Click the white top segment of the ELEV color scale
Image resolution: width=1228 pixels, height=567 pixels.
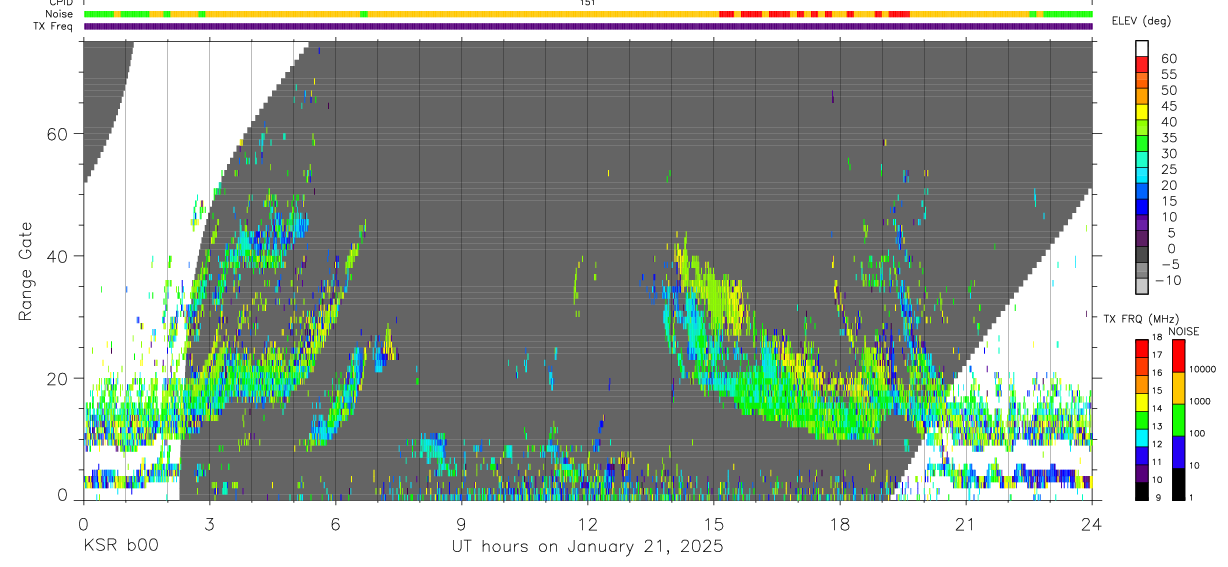[1142, 49]
